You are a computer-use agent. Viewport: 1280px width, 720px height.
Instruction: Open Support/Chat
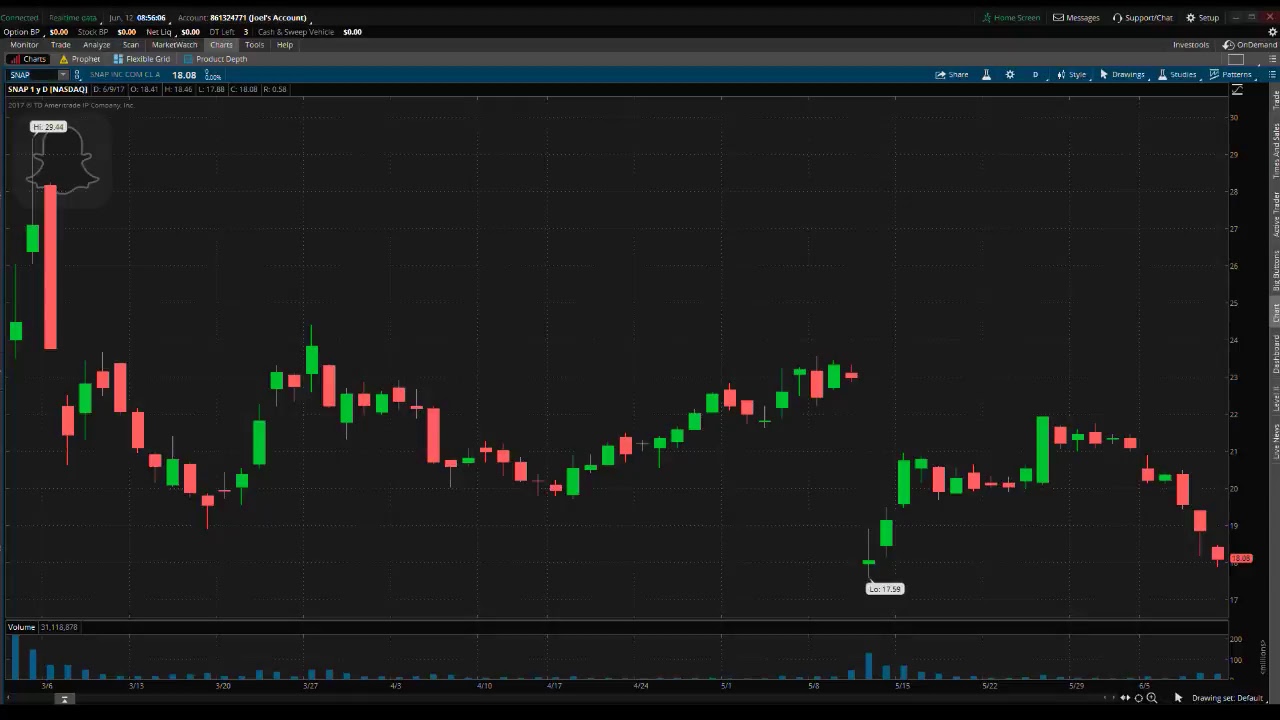click(1143, 18)
